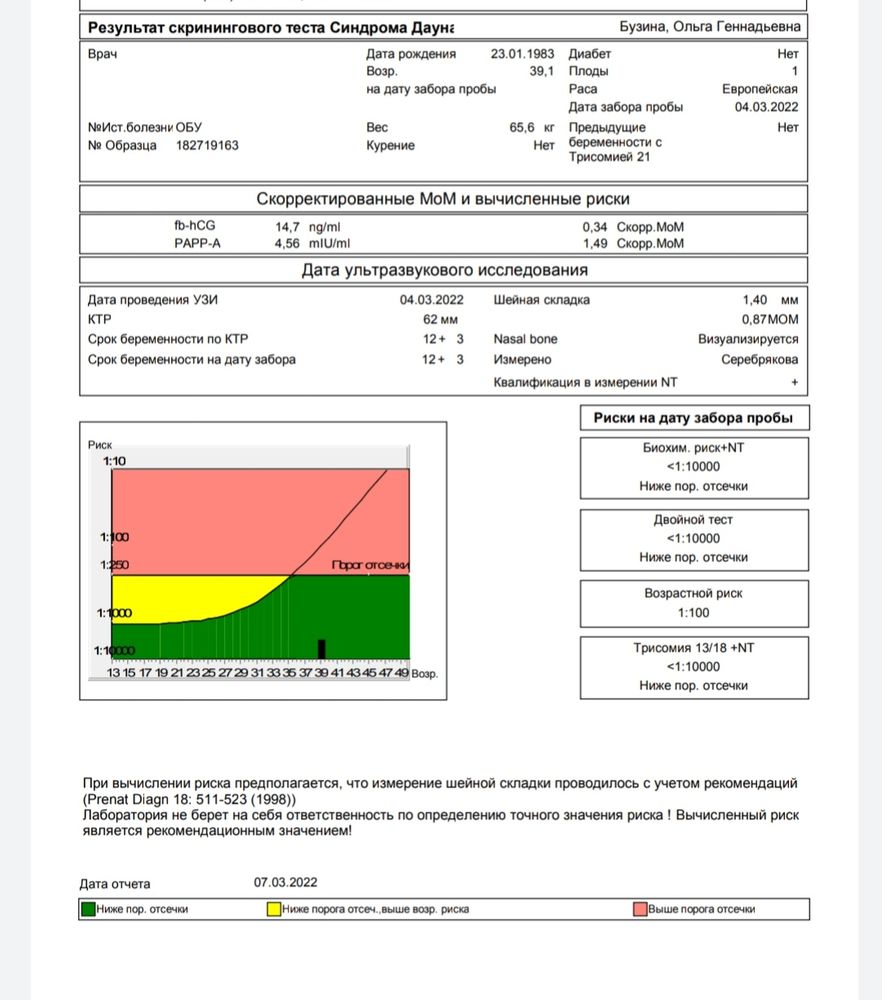Click the red legend swatch
The width and height of the screenshot is (882, 1000).
point(639,909)
